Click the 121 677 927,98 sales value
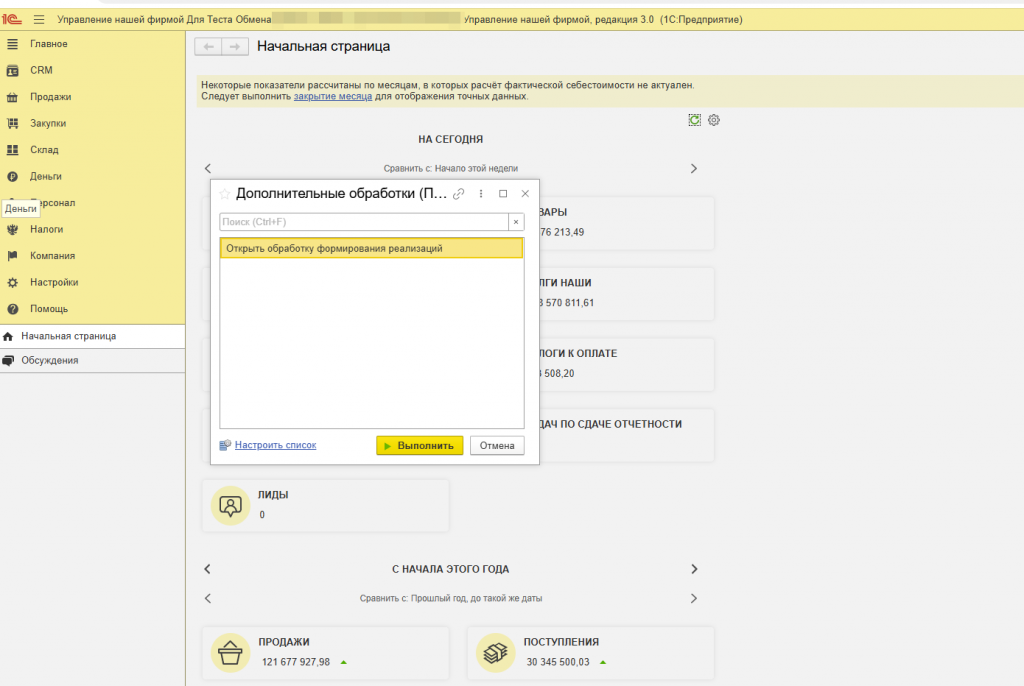Screen dimensions: 1024x686 tap(296, 662)
